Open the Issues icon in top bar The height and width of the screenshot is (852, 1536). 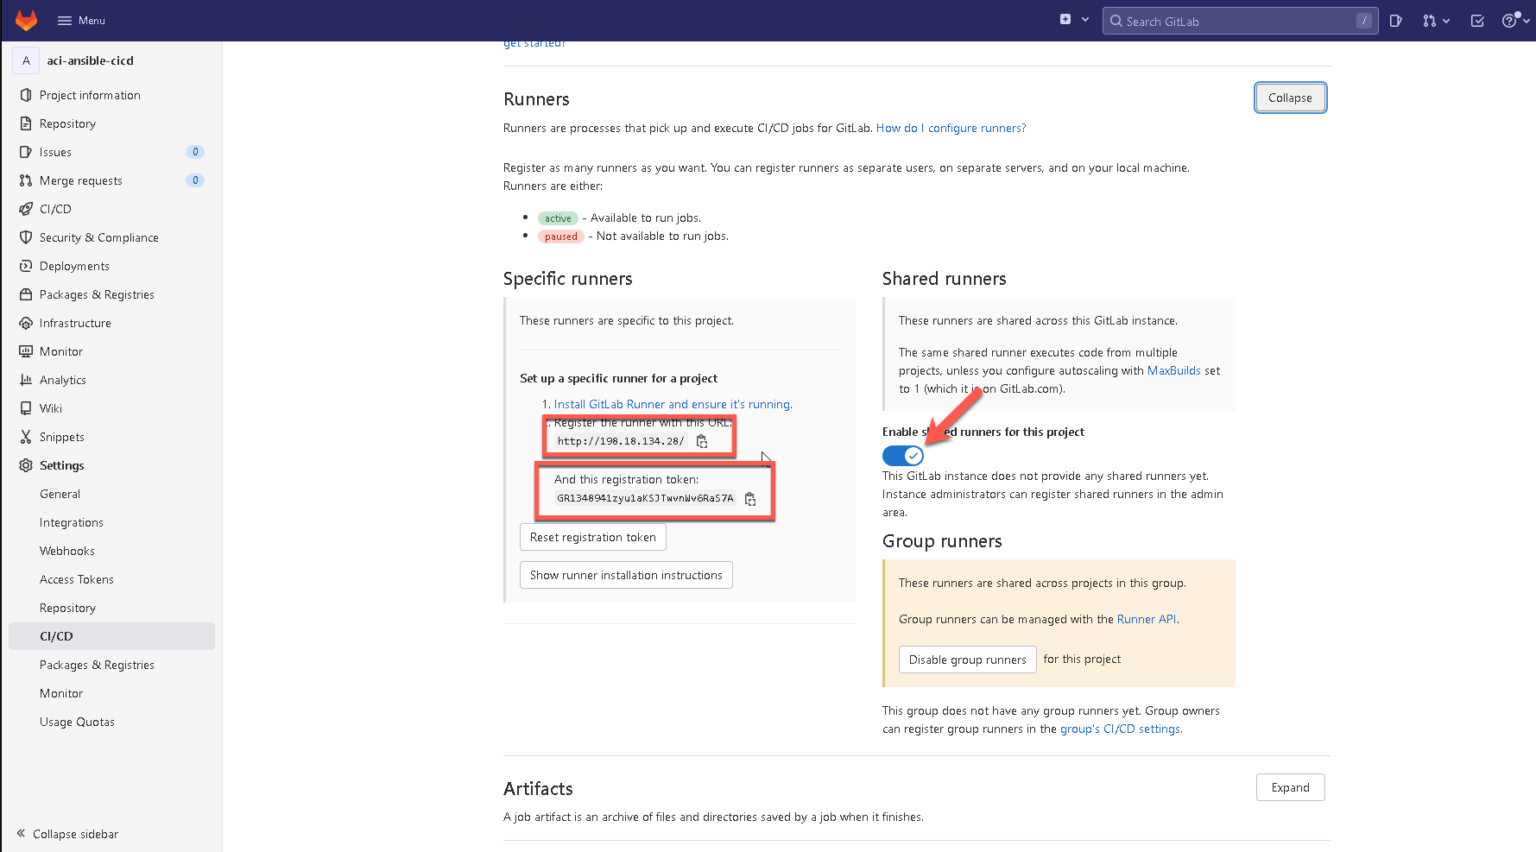coord(1395,20)
